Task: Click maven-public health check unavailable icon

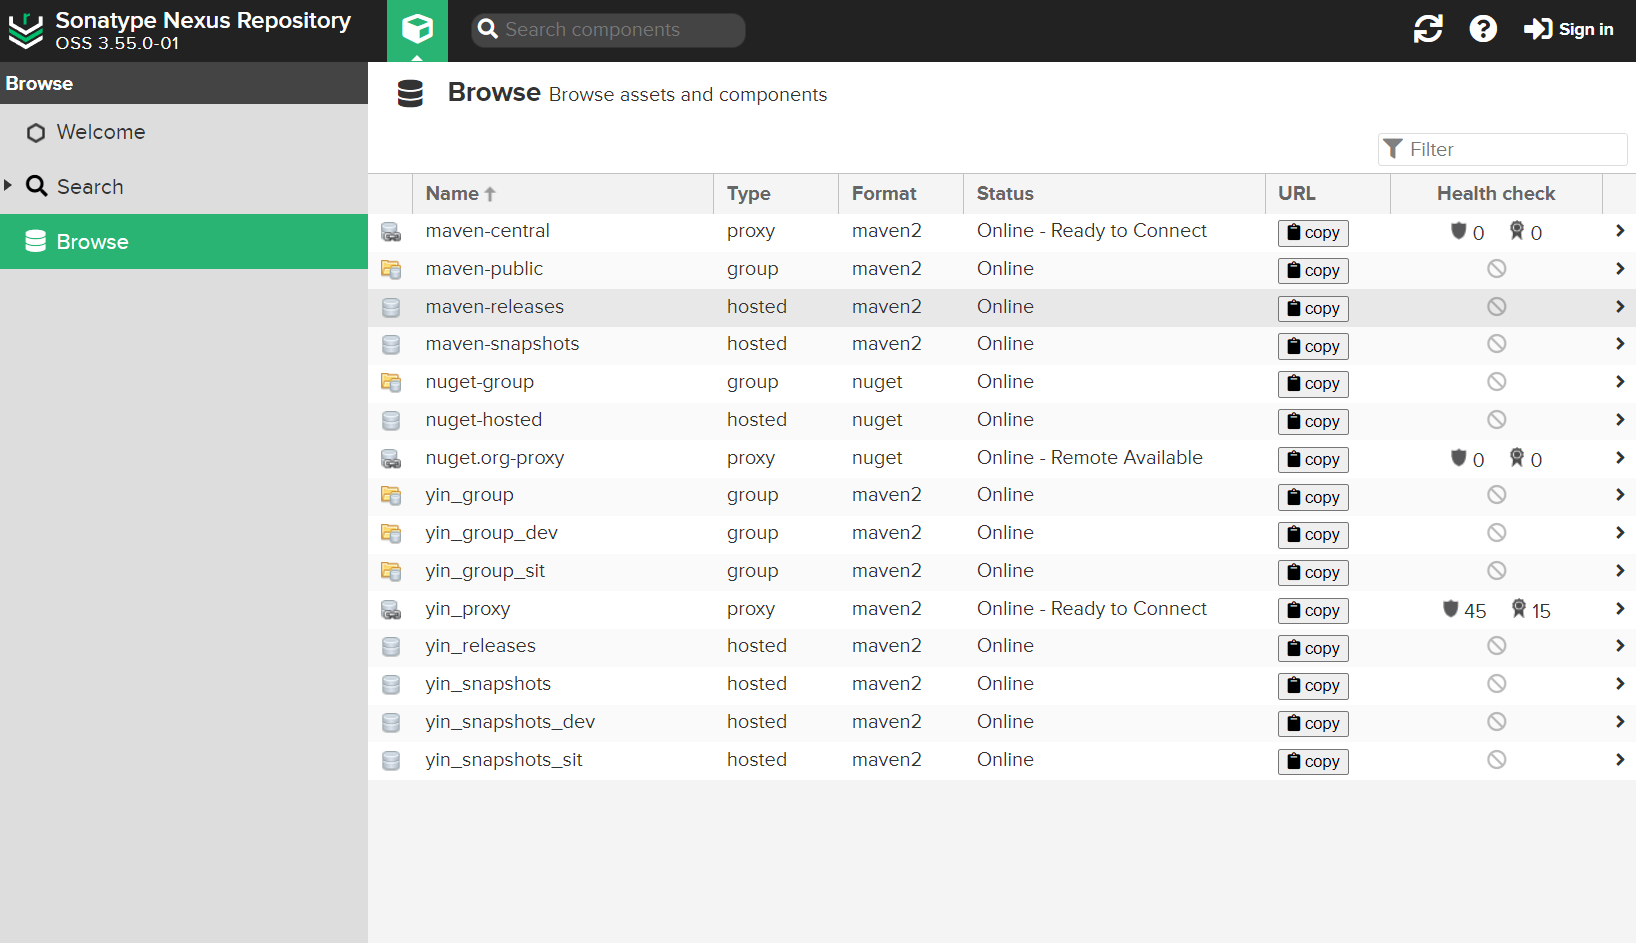Action: (x=1496, y=268)
